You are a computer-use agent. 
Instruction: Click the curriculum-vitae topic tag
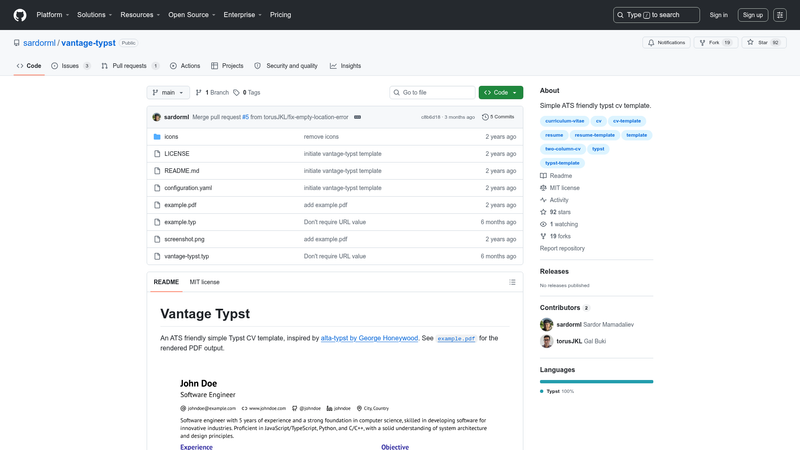click(x=564, y=121)
